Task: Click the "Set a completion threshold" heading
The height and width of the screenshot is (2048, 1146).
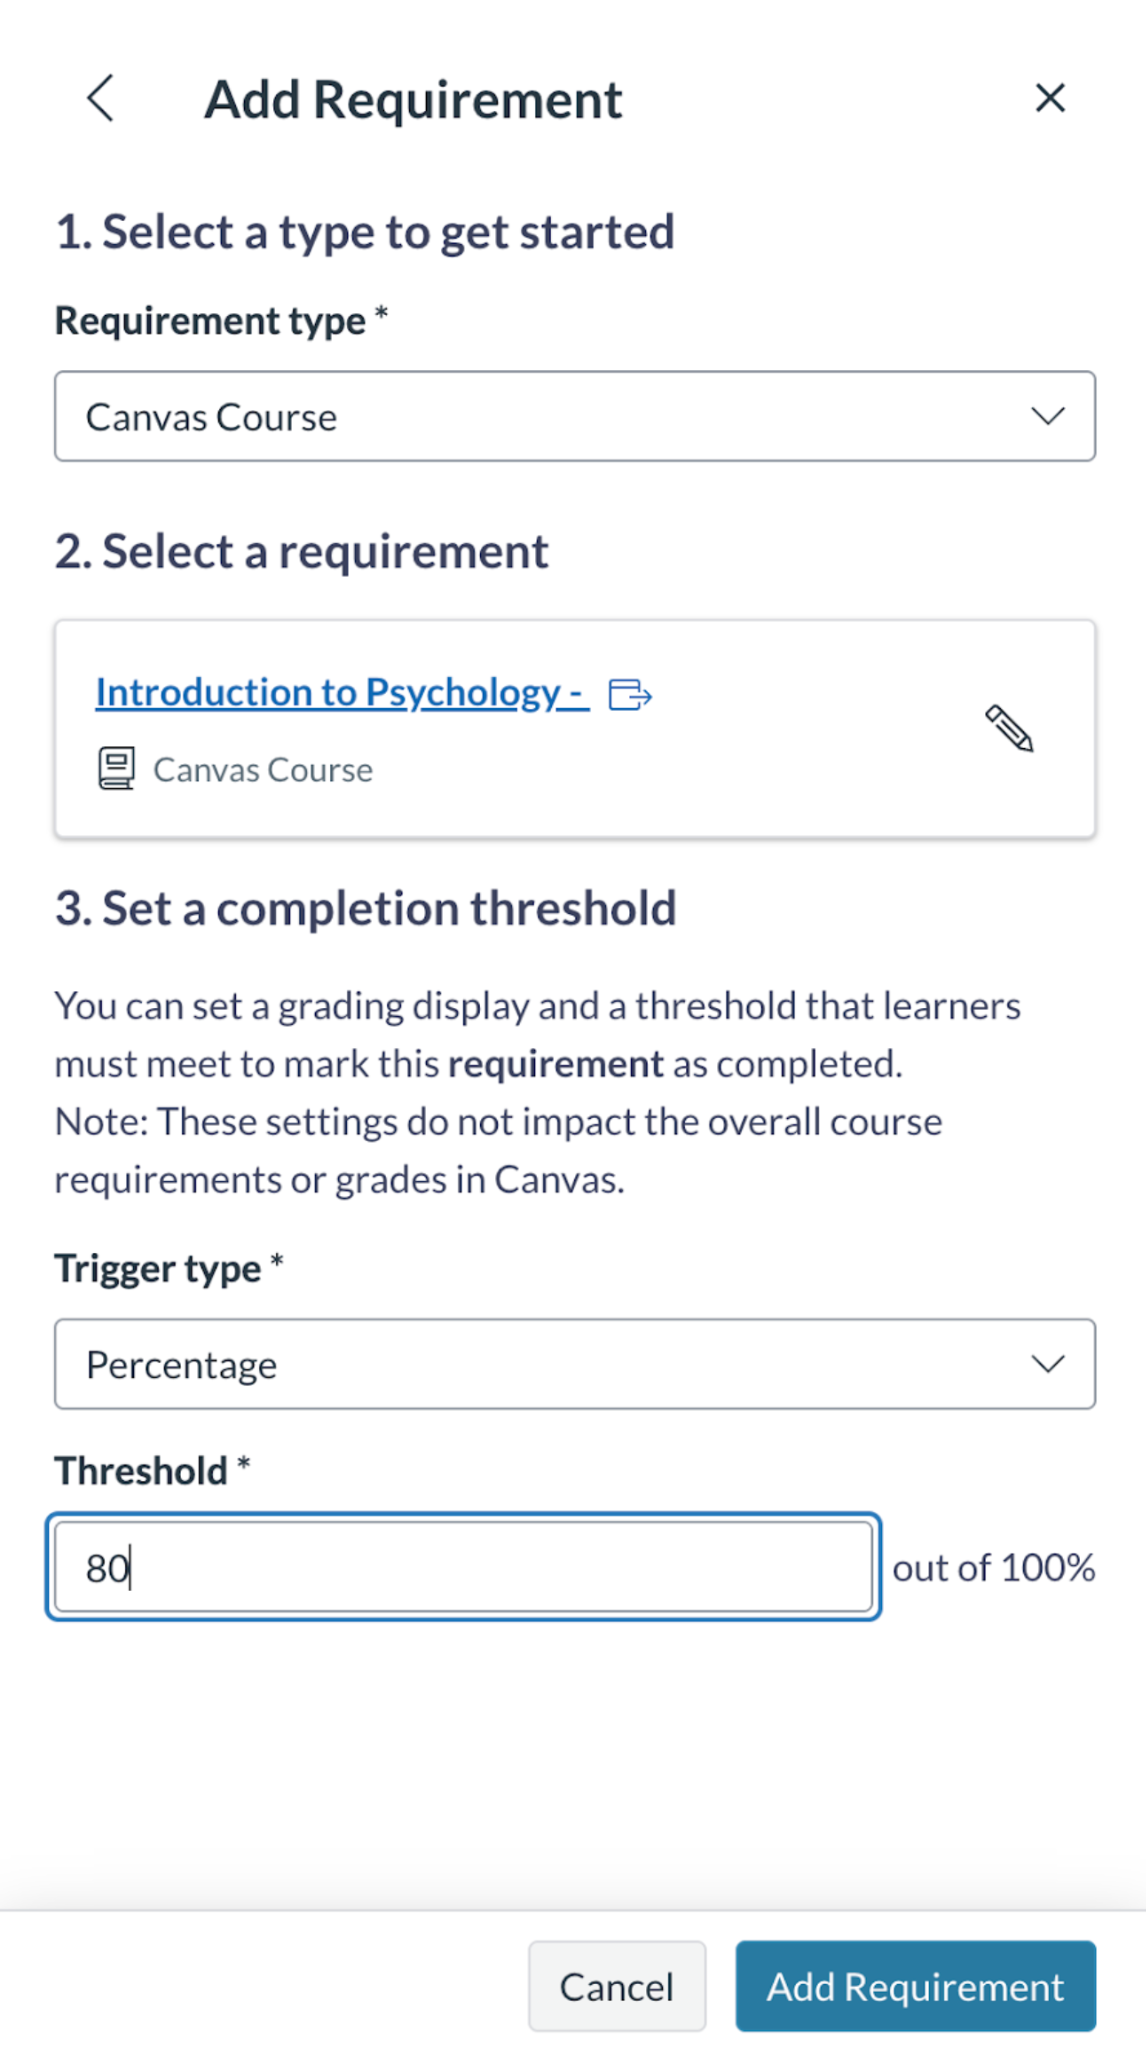Action: pyautogui.click(x=365, y=908)
